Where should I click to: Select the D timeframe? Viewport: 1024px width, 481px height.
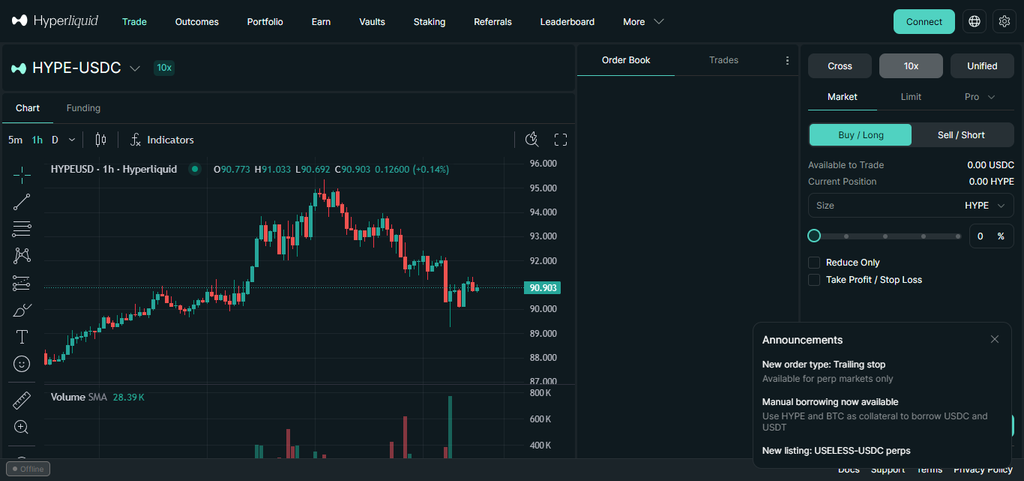pos(55,140)
